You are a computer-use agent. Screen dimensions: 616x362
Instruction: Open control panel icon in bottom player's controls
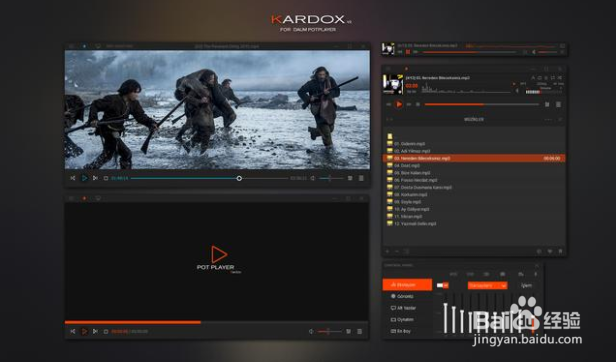[348, 331]
